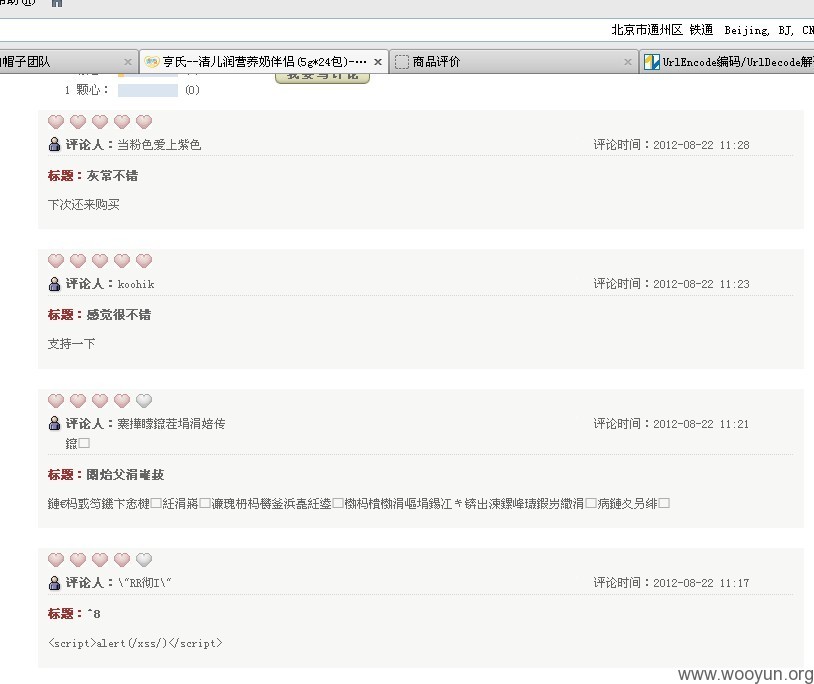
Task: Click timestamp 2012-08-22 11:23
Action: click(x=701, y=284)
